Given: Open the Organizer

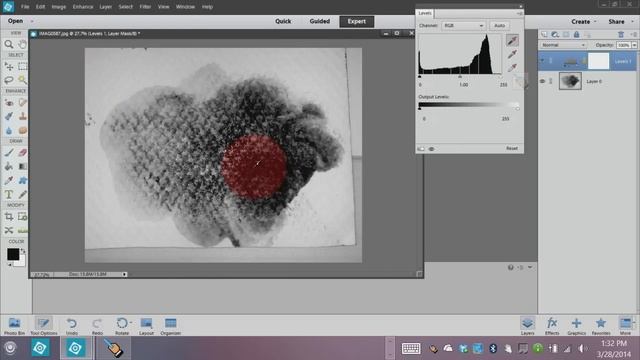Looking at the screenshot, I should point(171,326).
